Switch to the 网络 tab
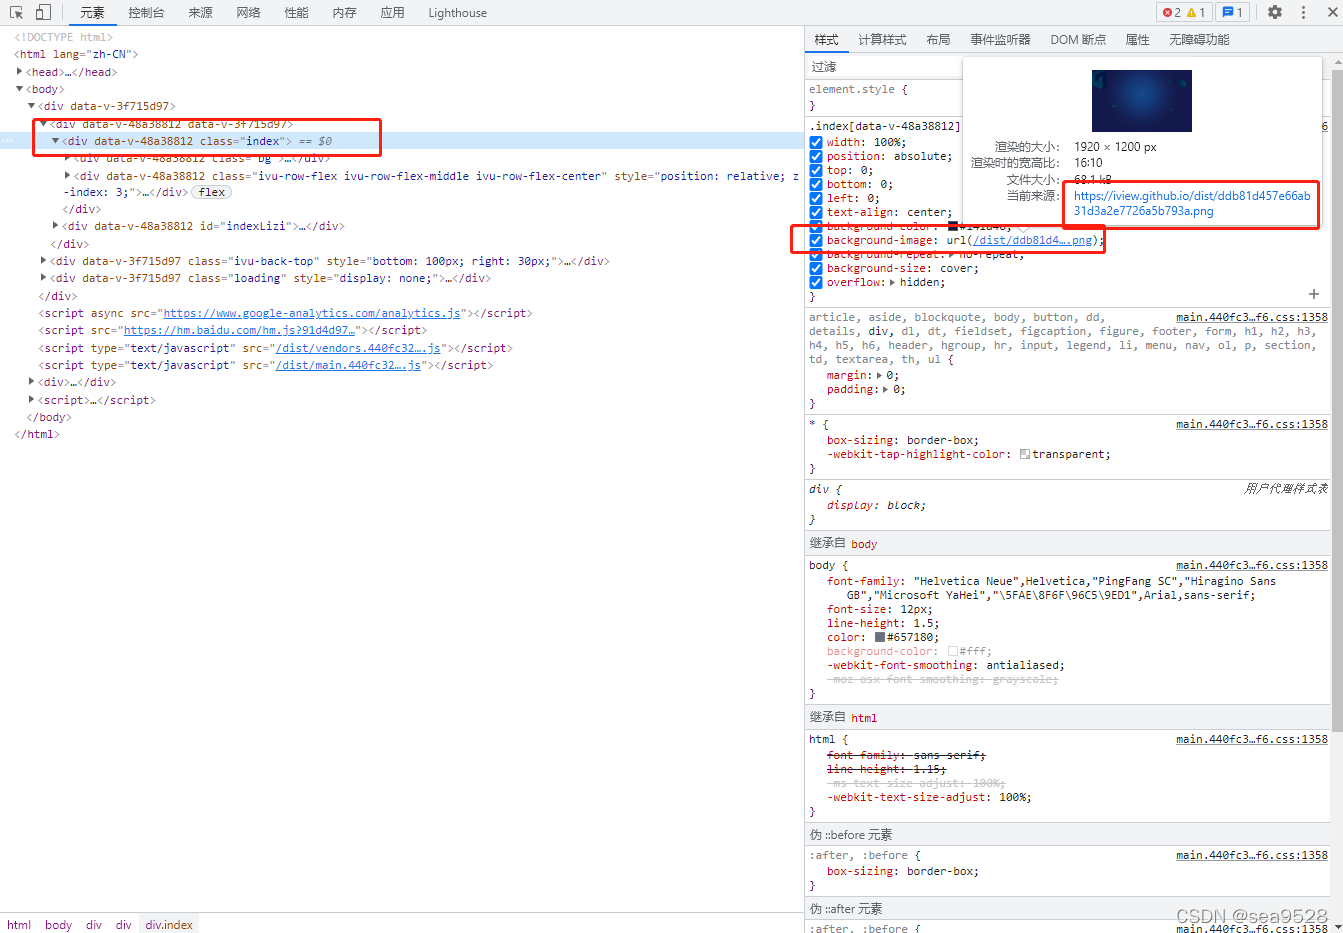The image size is (1343, 933). pyautogui.click(x=248, y=13)
